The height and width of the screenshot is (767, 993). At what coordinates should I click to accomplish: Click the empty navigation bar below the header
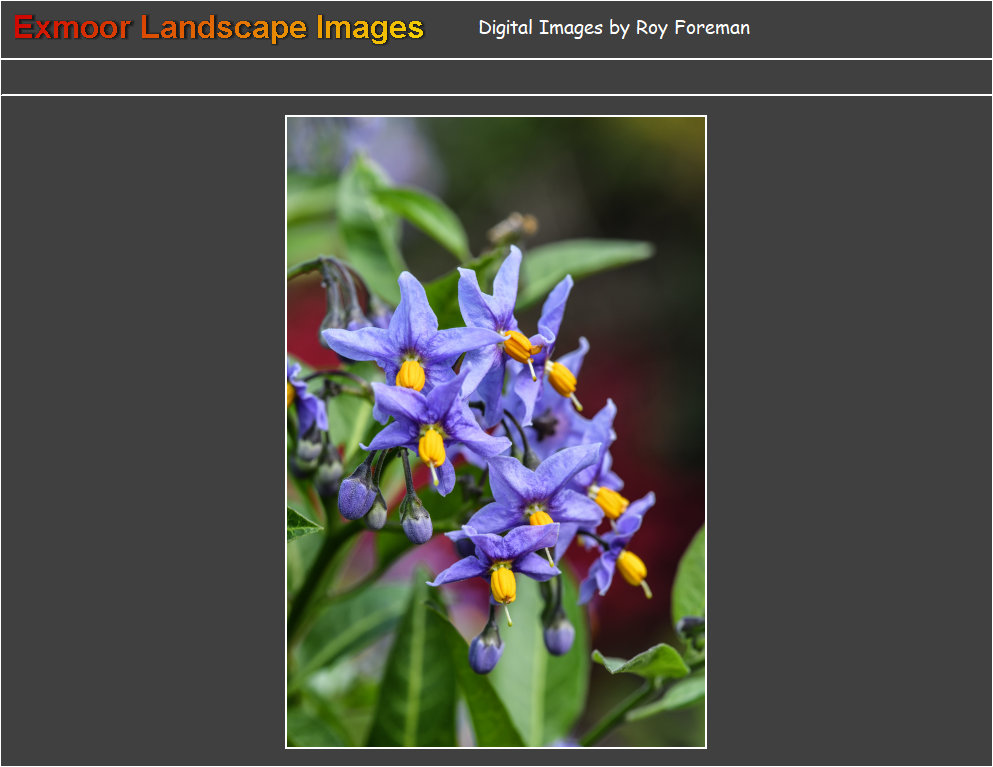pos(496,77)
